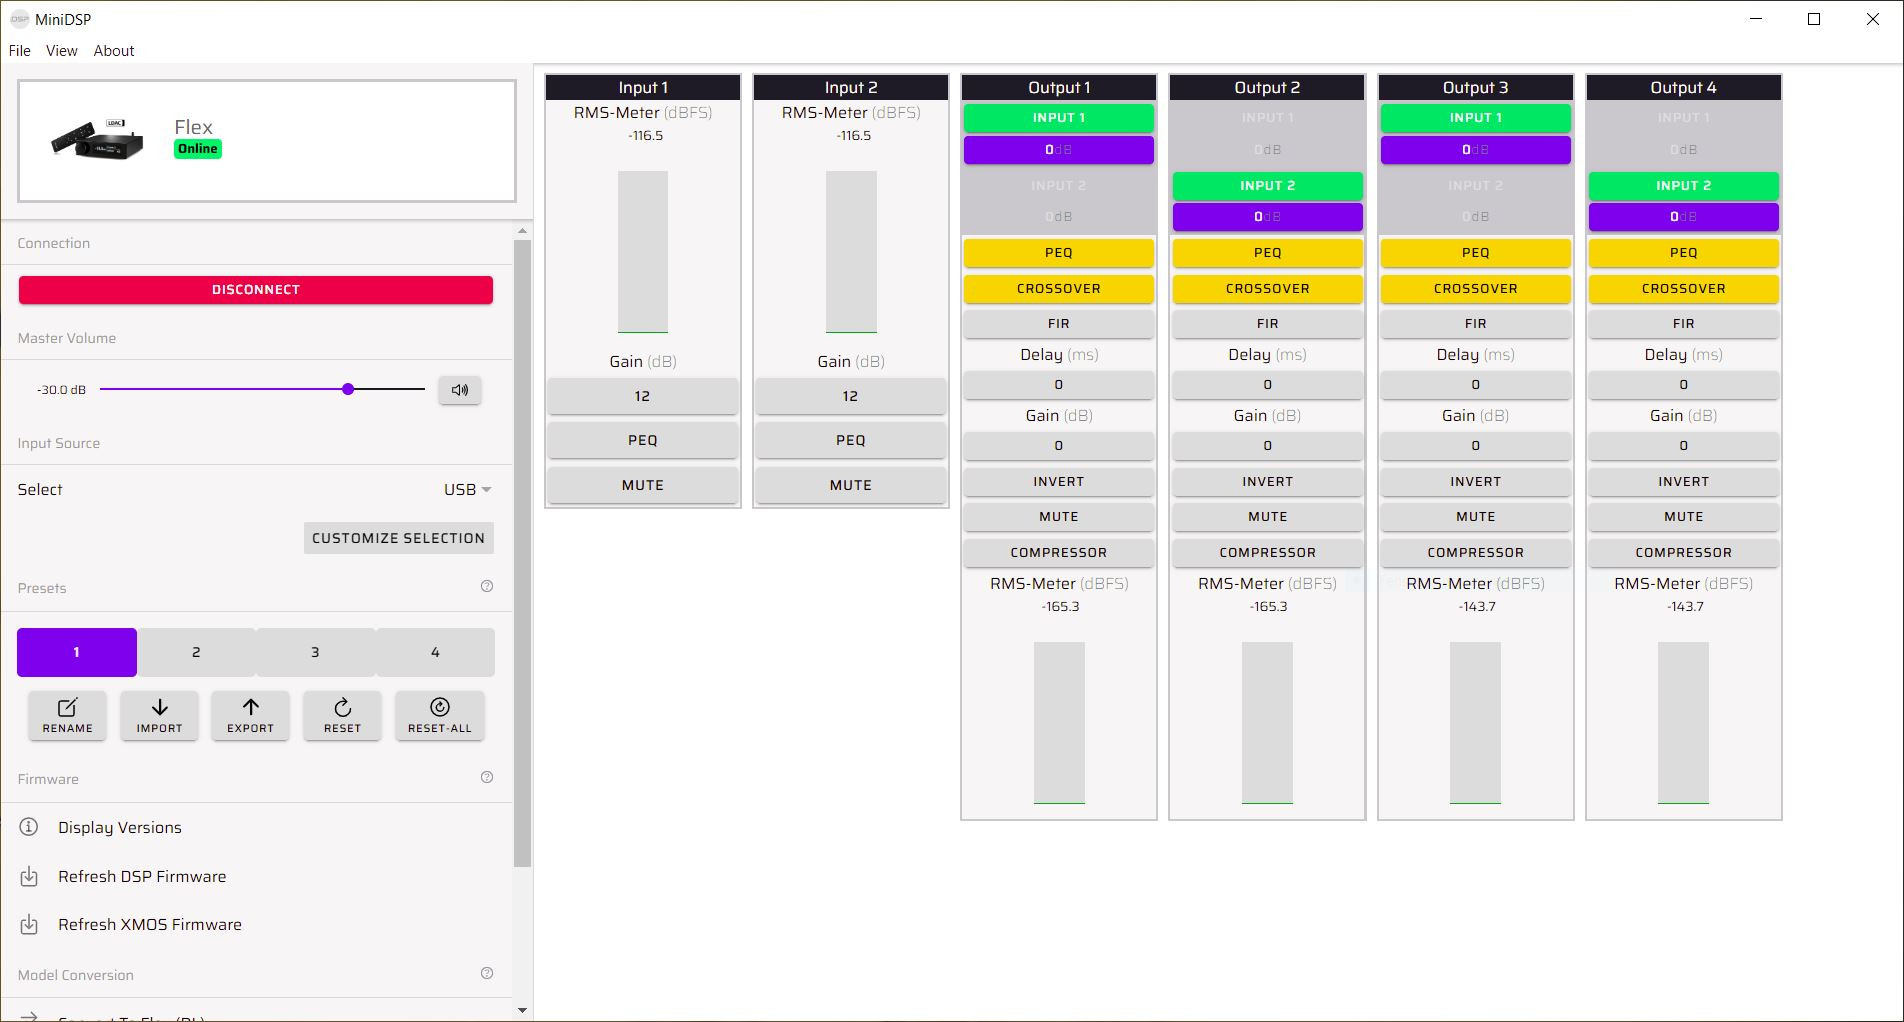This screenshot has height=1022, width=1904.
Task: Click the download icon for Refresh XMOS Firmware
Action: click(x=30, y=924)
